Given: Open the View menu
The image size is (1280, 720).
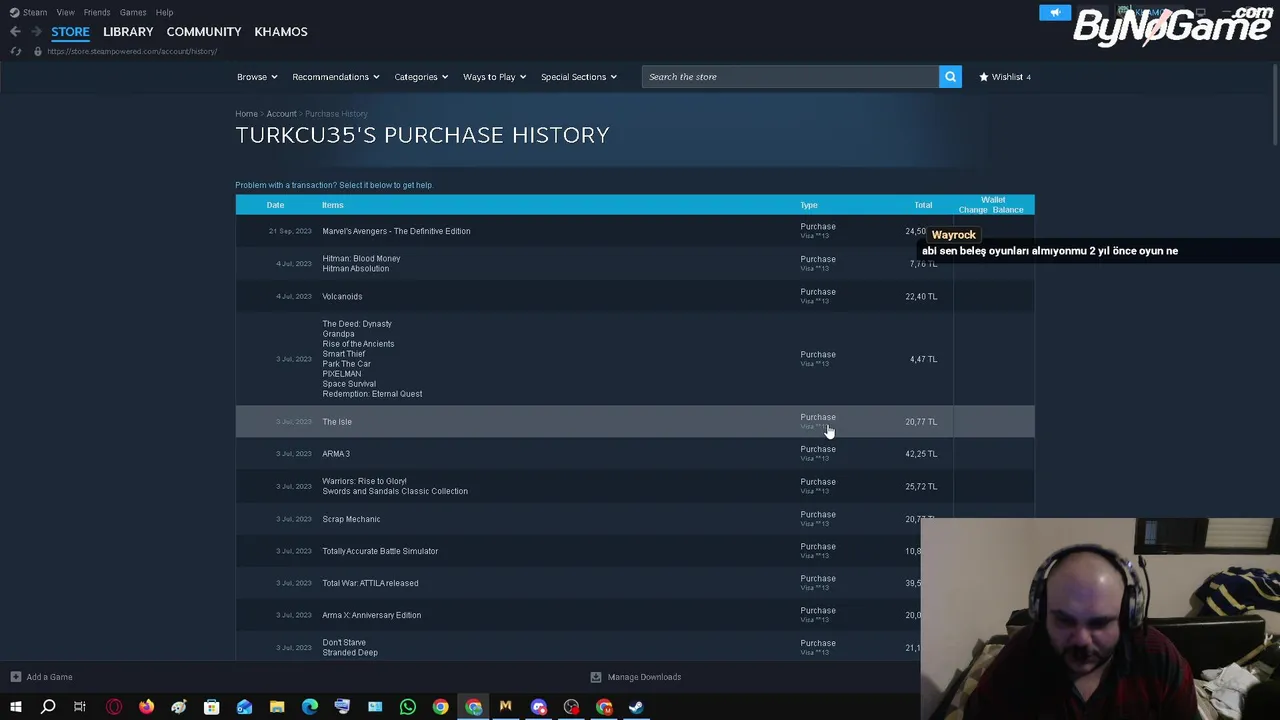Looking at the screenshot, I should [x=65, y=13].
